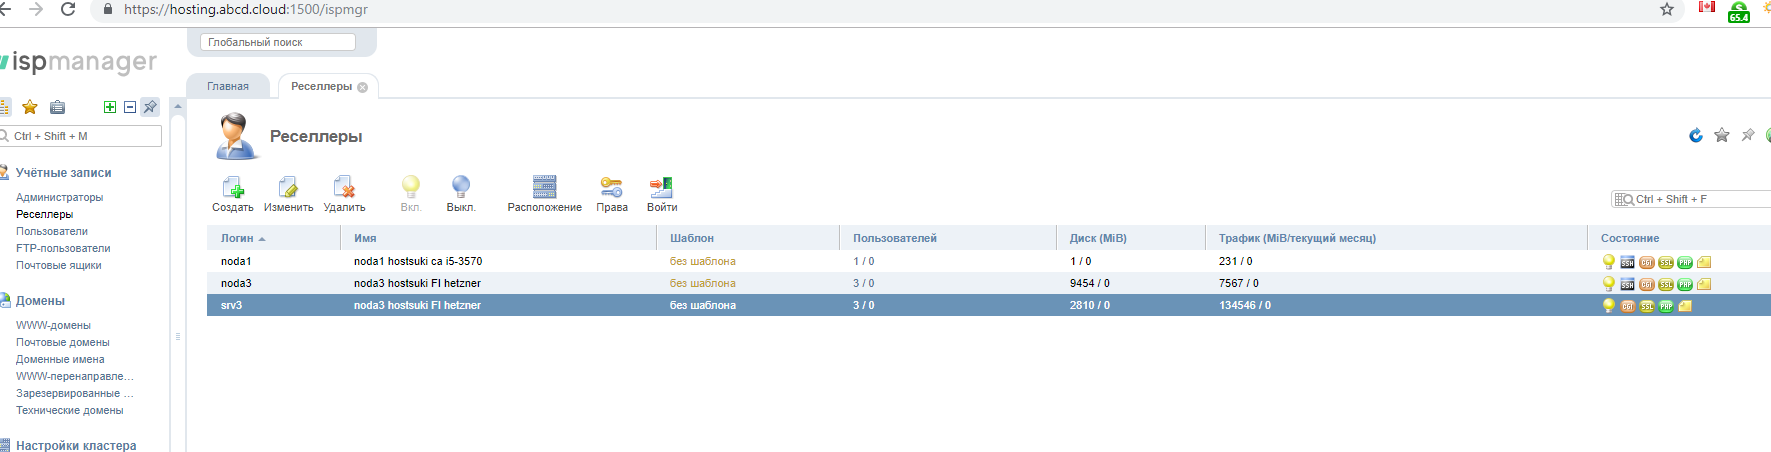The height and width of the screenshot is (452, 1771).
Task: Switch to the Главная tab
Action: pyautogui.click(x=228, y=86)
